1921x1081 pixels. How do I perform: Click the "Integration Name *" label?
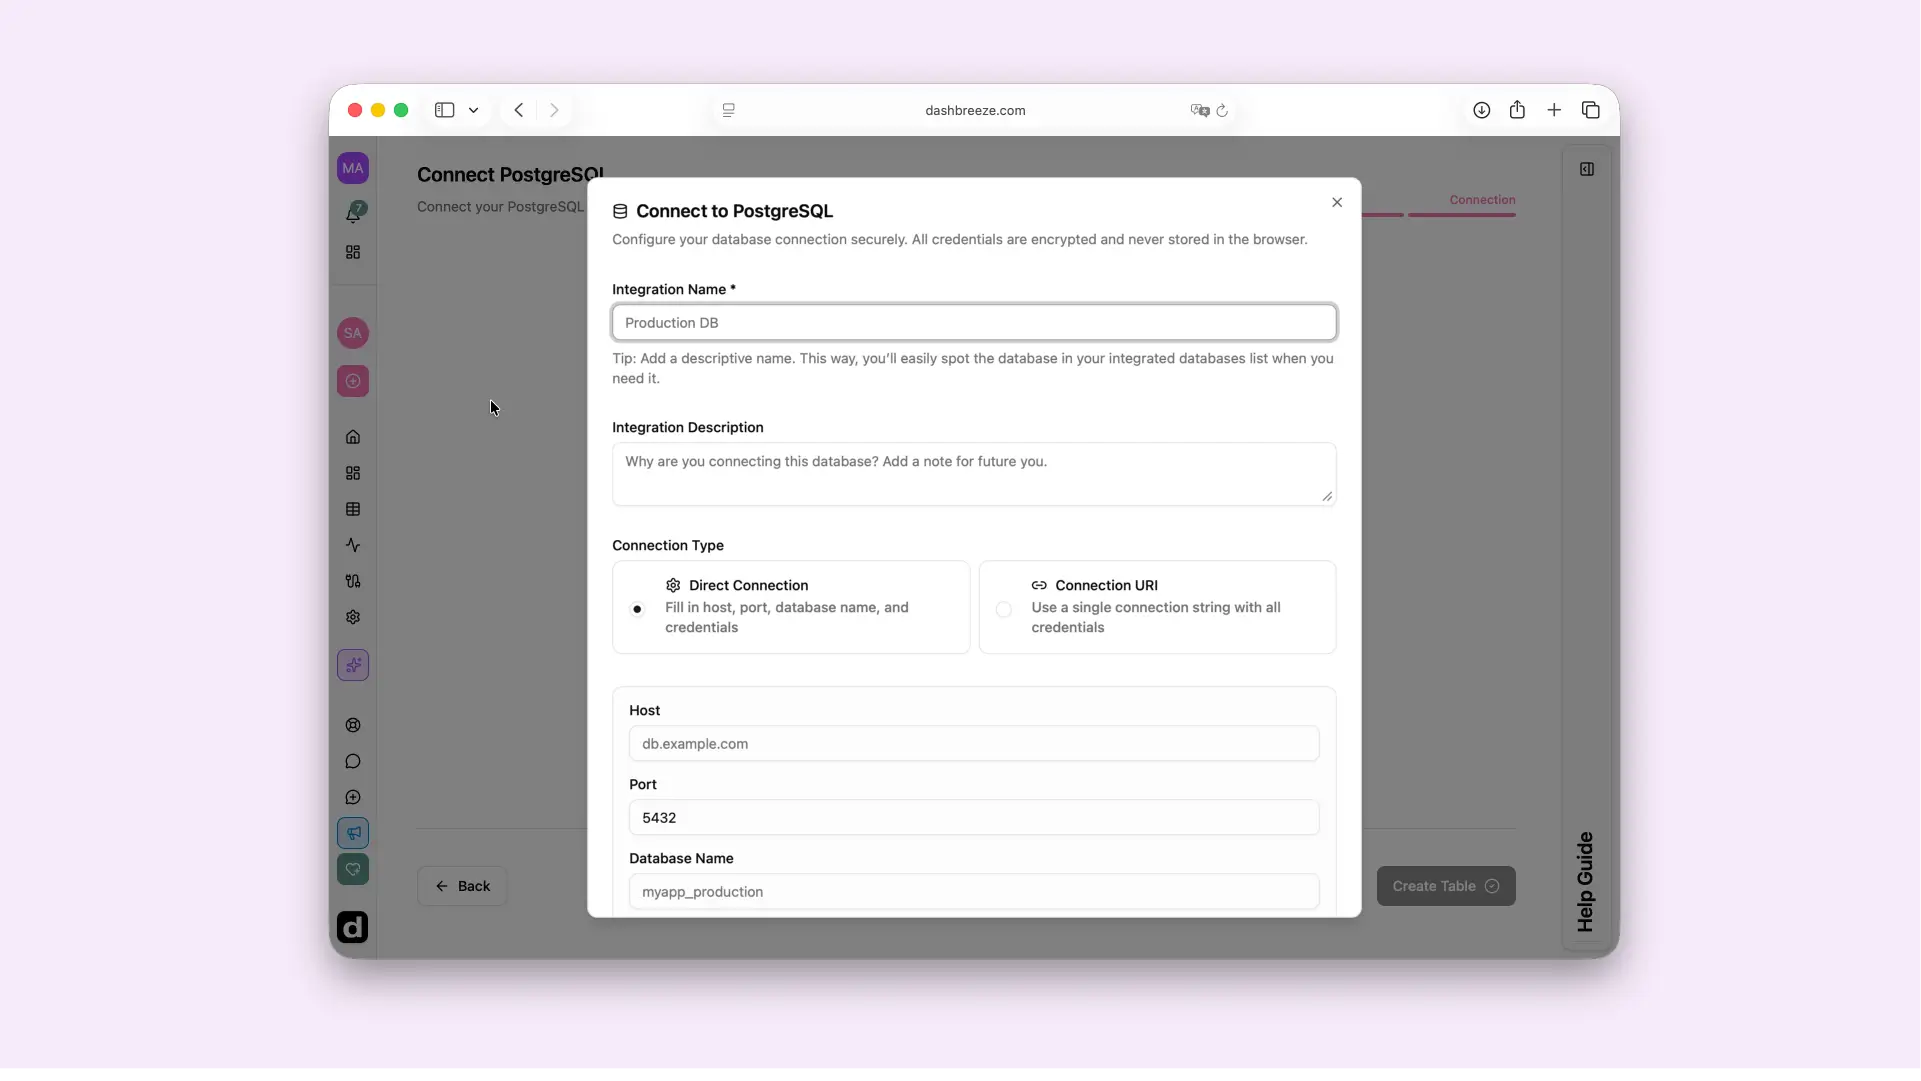[674, 289]
